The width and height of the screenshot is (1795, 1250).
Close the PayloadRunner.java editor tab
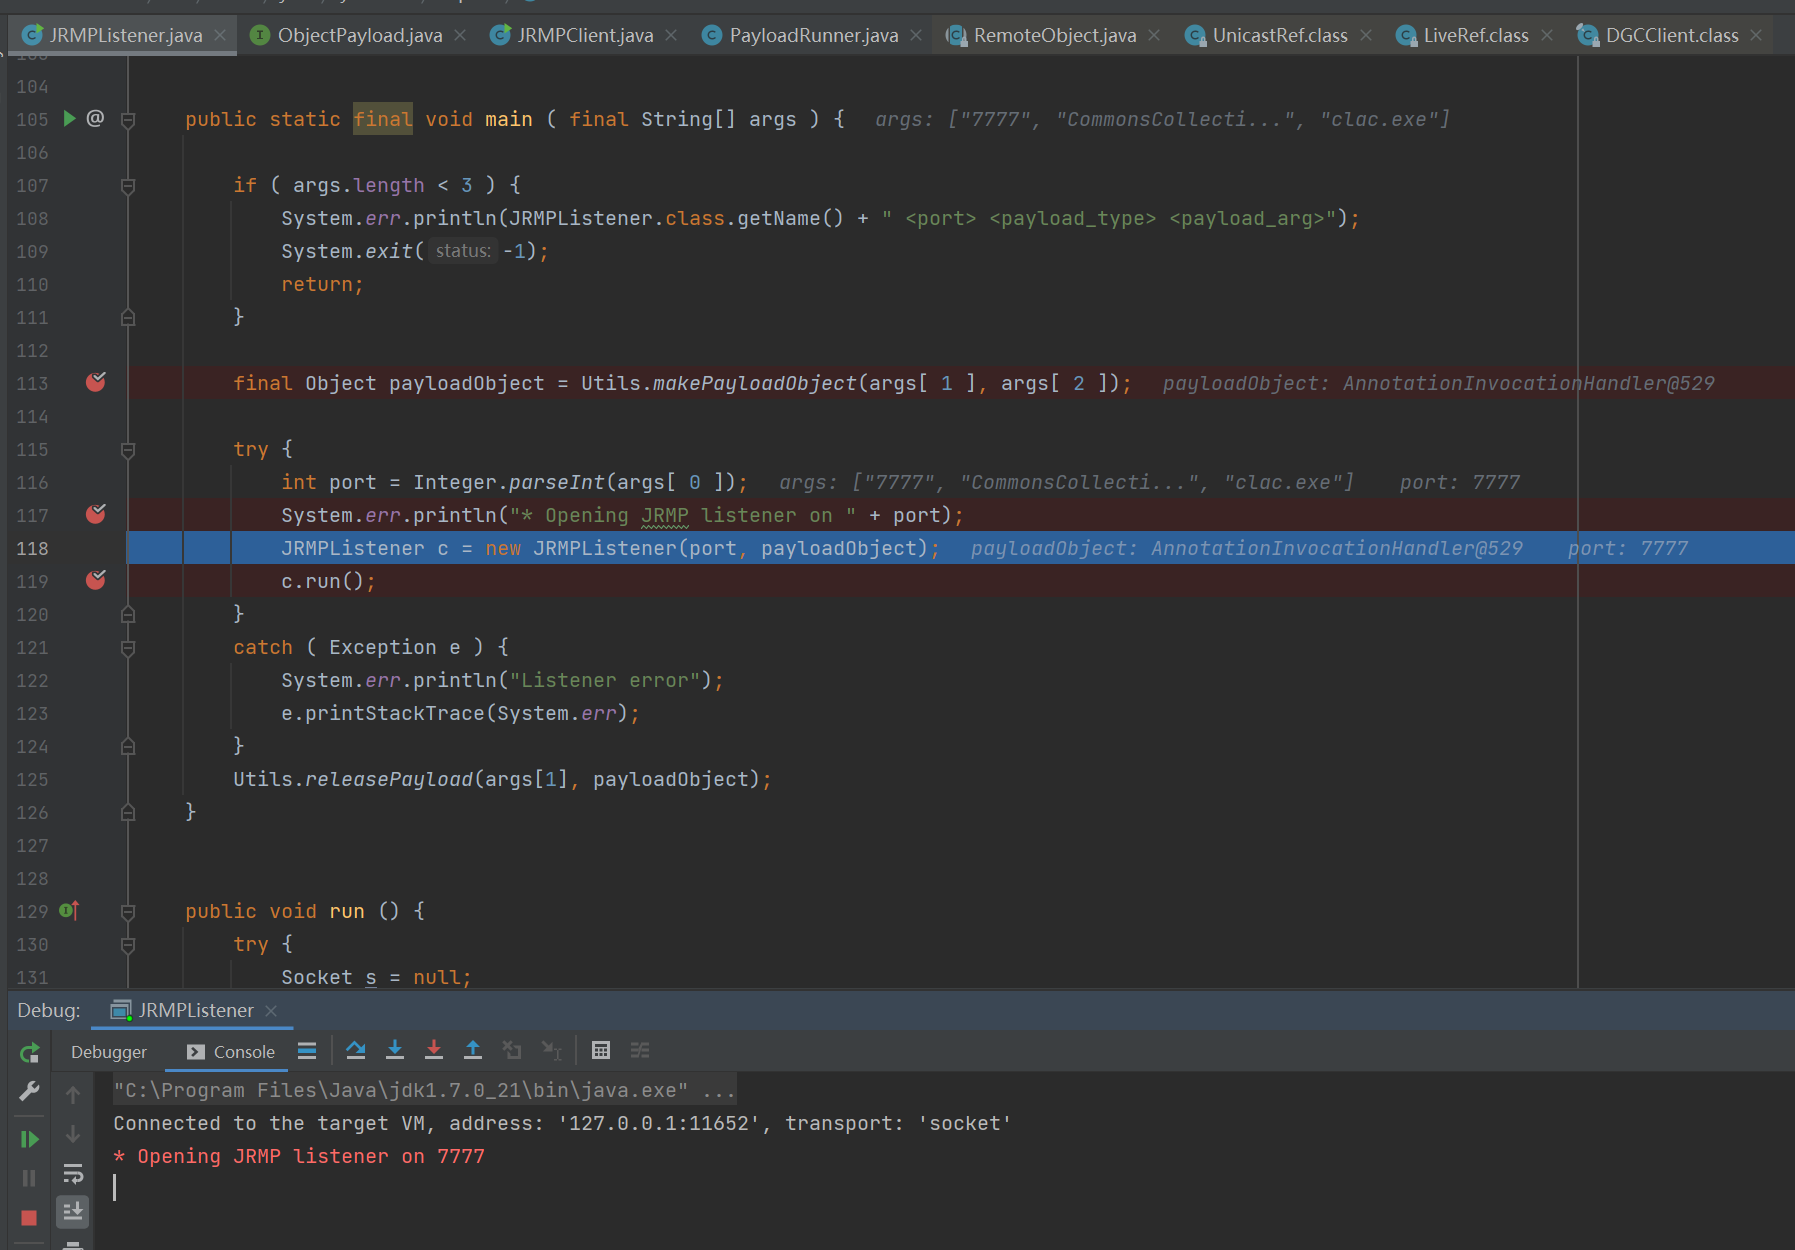[916, 35]
